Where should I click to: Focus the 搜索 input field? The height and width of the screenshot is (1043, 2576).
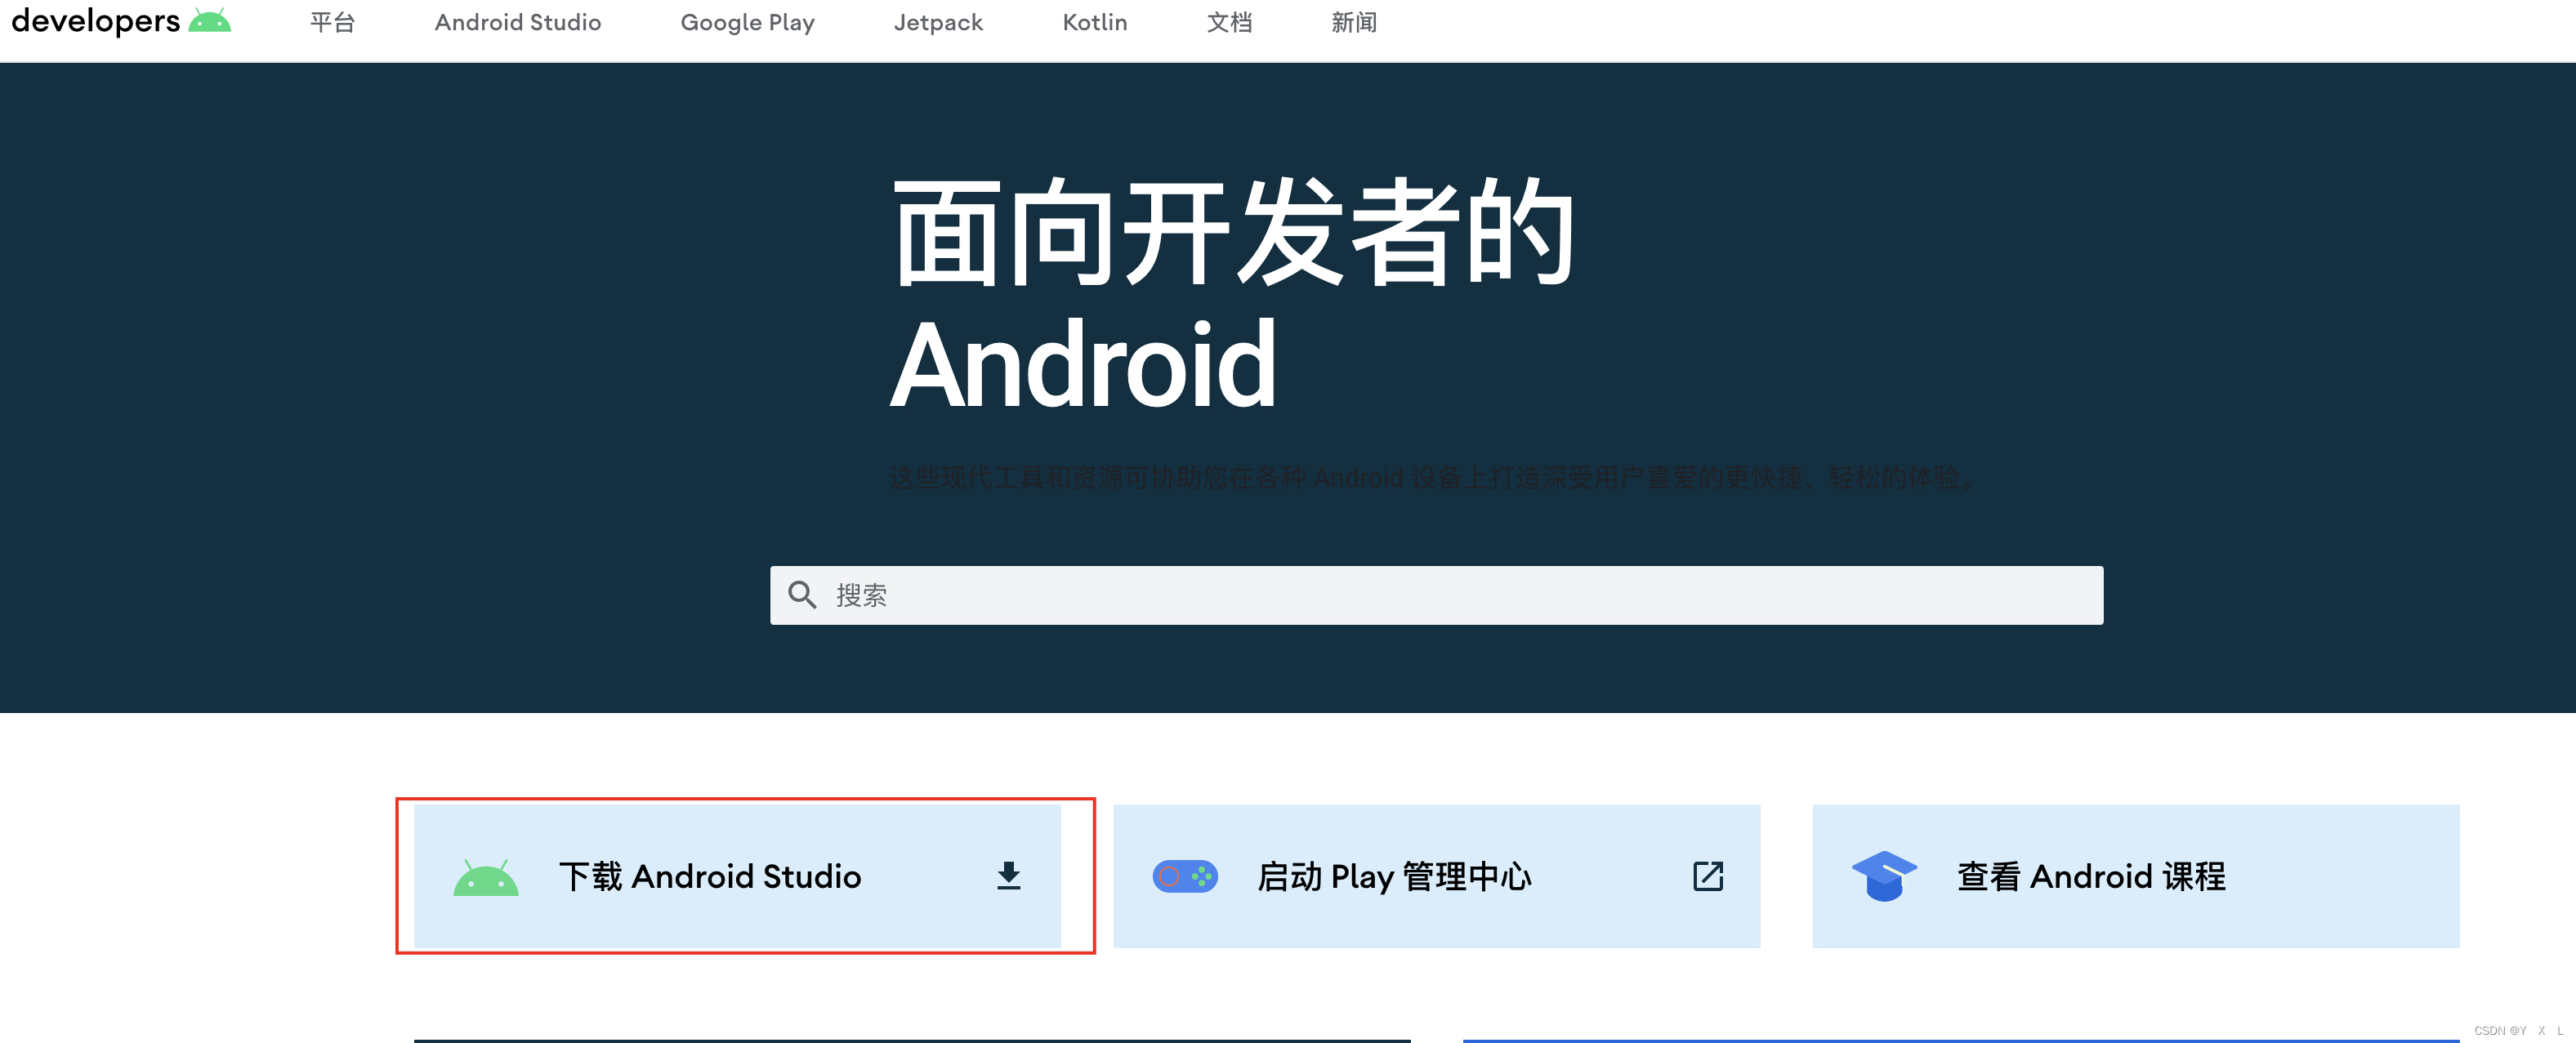tap(1436, 595)
